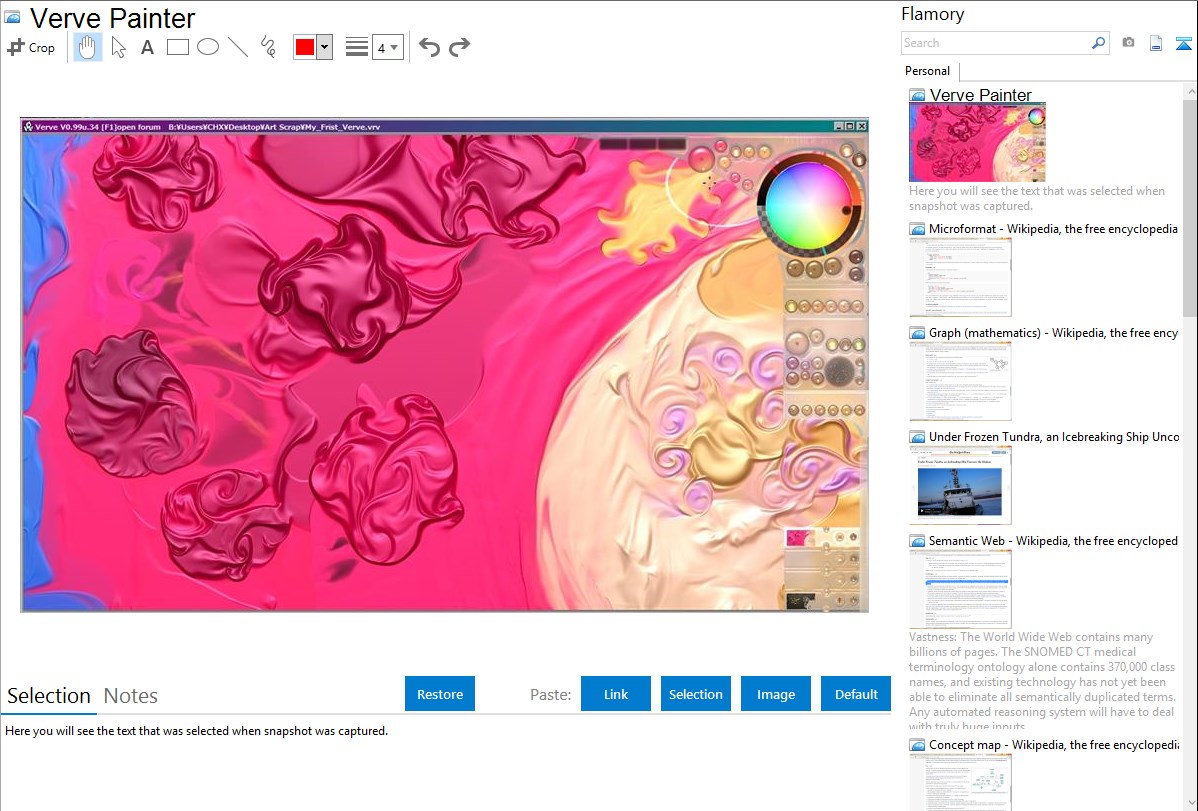
Task: Open the annotation color dropdown arrow
Action: [x=325, y=47]
